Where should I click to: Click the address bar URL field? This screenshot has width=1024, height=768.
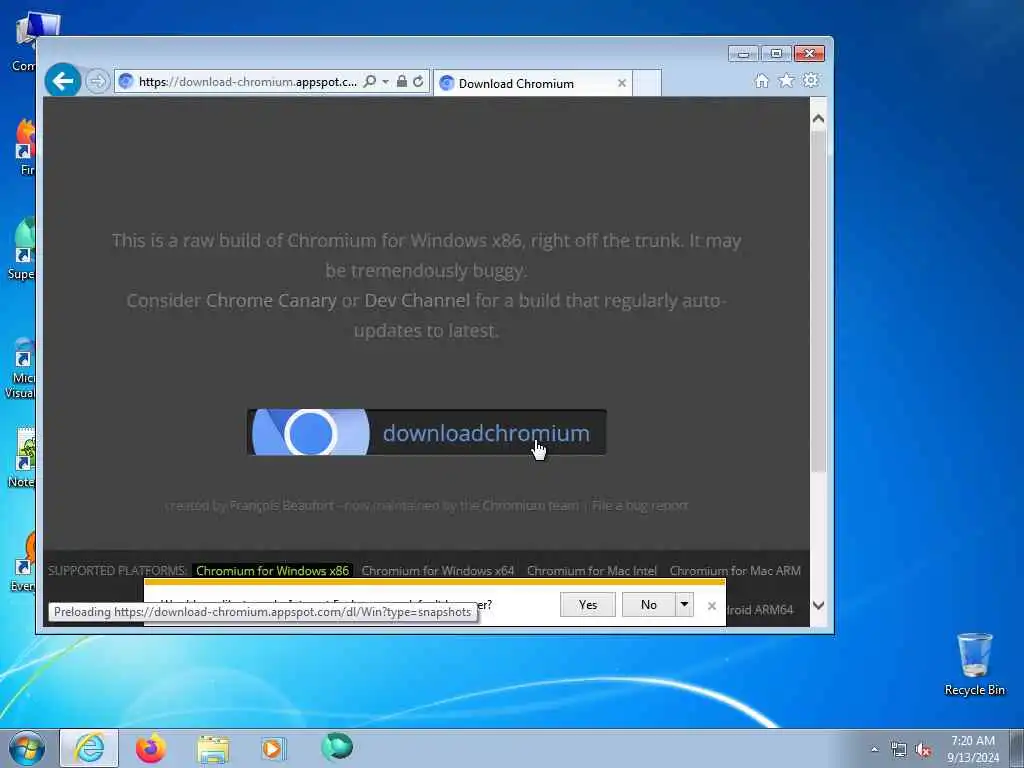(248, 82)
